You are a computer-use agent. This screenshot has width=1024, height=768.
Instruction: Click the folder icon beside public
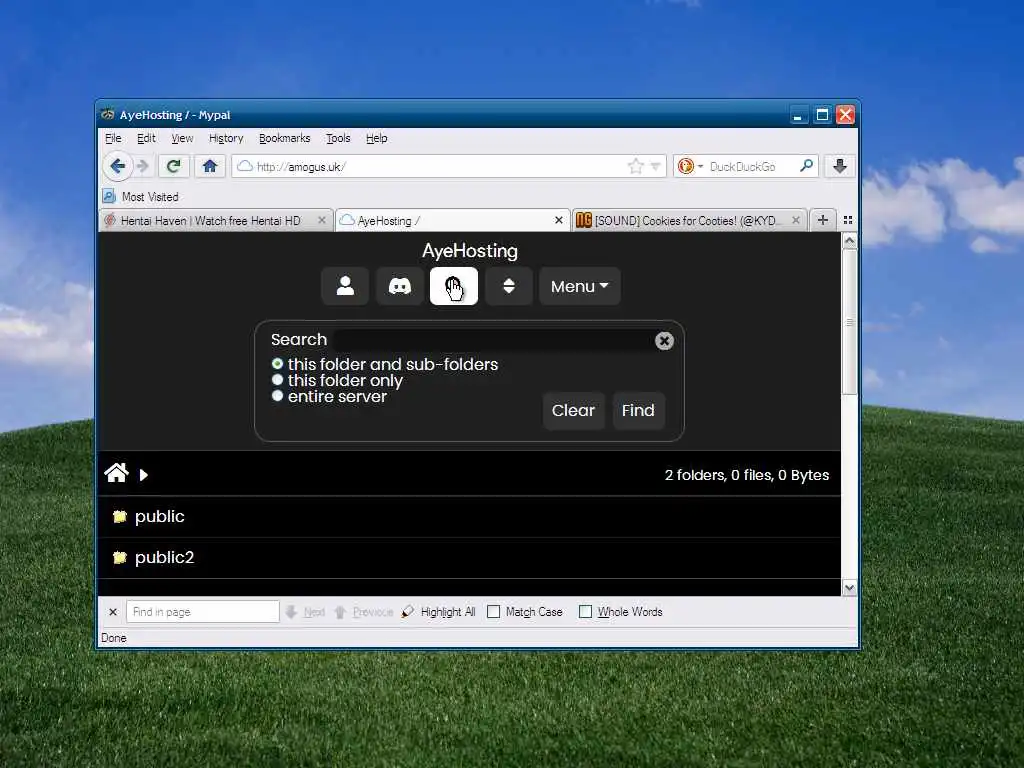pyautogui.click(x=120, y=517)
